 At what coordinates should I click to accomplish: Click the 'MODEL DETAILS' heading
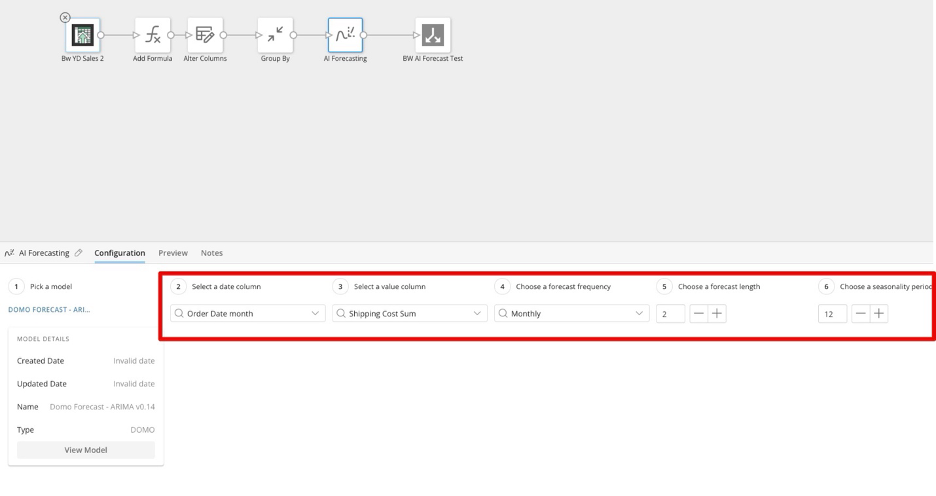point(43,339)
